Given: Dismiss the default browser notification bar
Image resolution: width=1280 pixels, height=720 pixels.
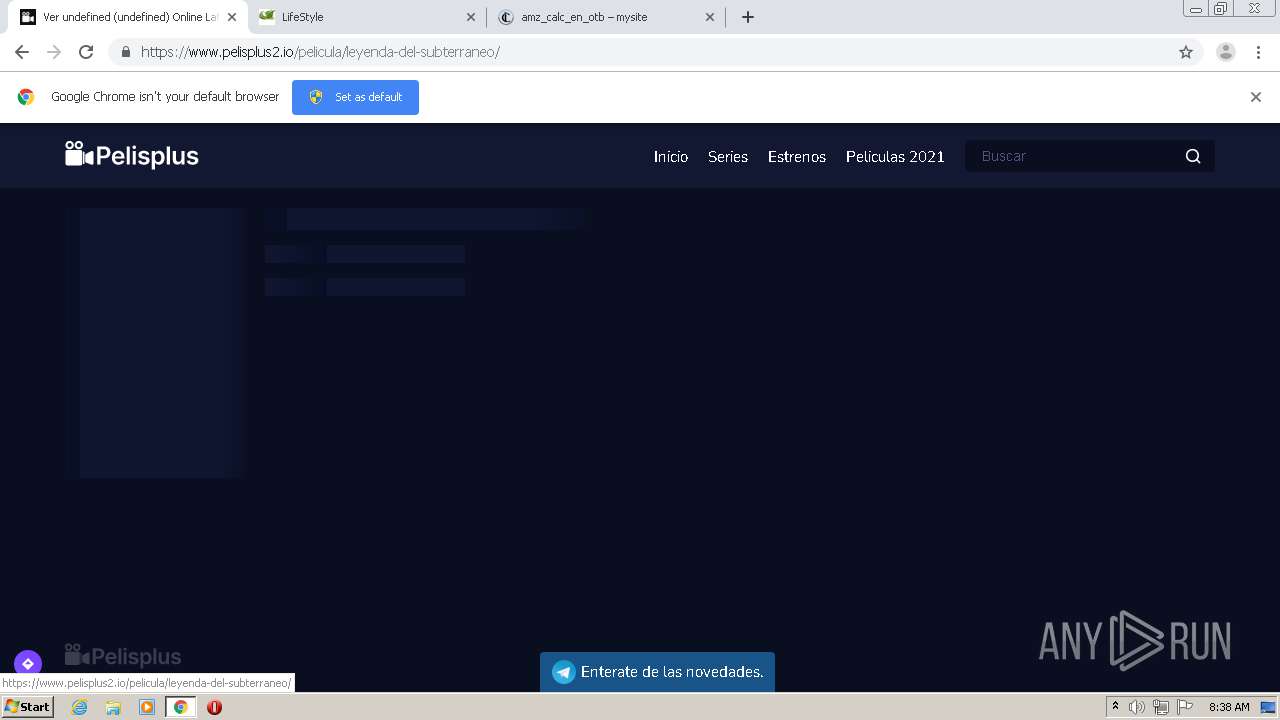Looking at the screenshot, I should click(1256, 97).
